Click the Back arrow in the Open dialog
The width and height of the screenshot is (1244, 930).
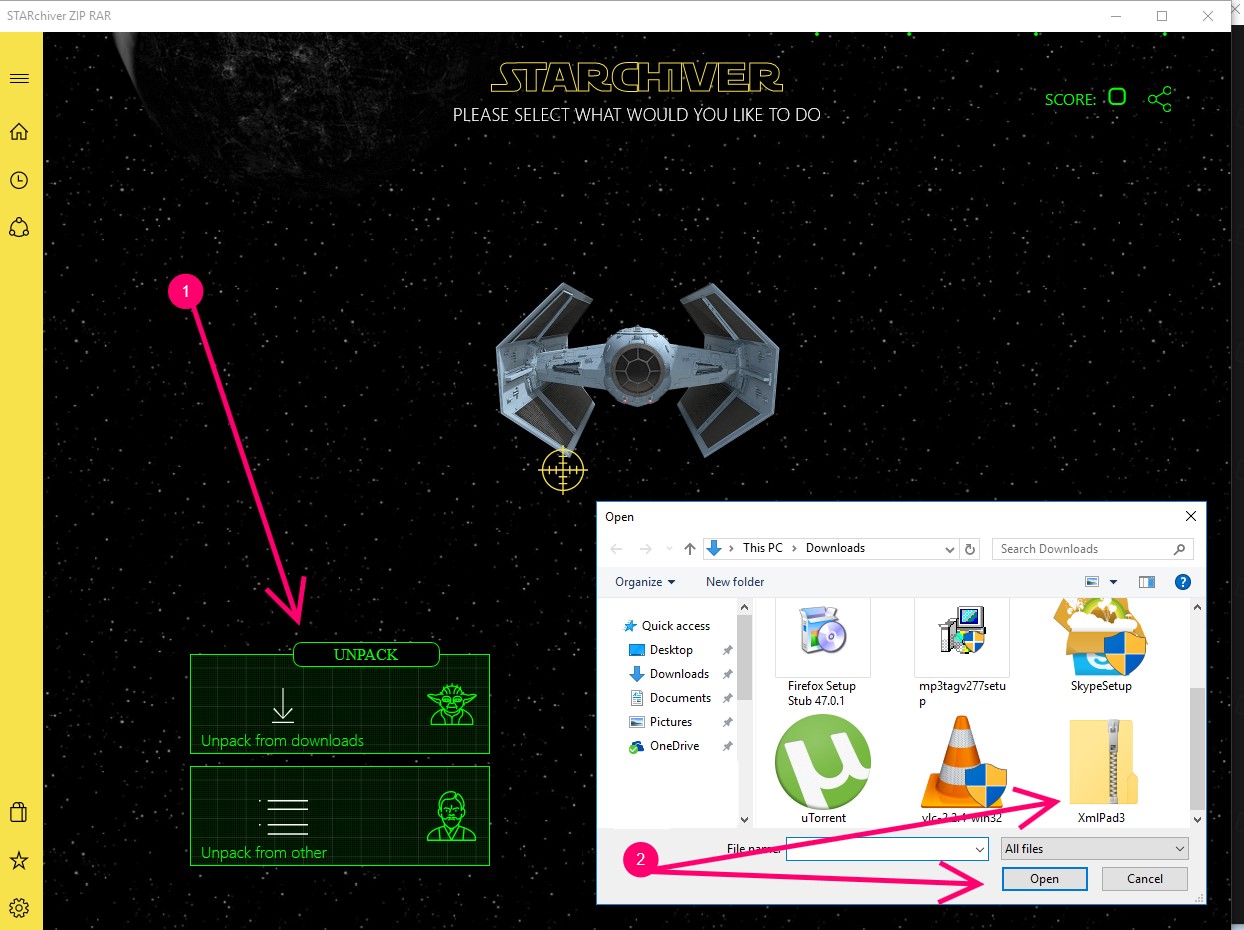pyautogui.click(x=617, y=549)
